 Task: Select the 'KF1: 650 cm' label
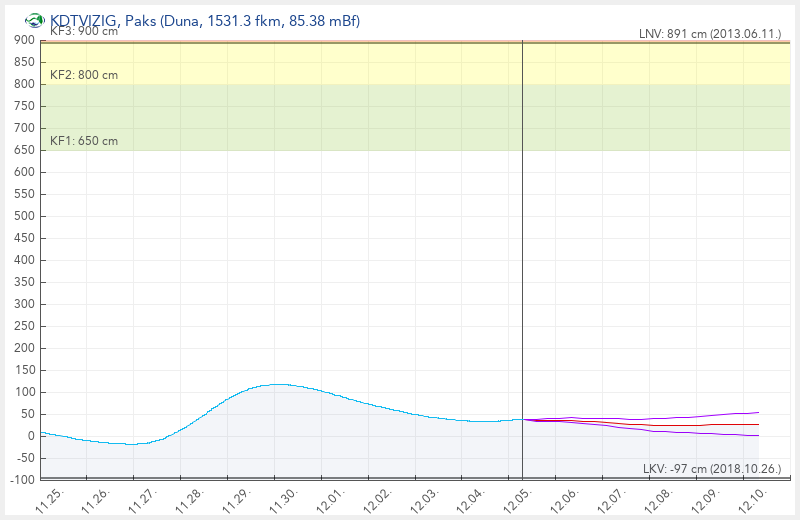pyautogui.click(x=84, y=141)
